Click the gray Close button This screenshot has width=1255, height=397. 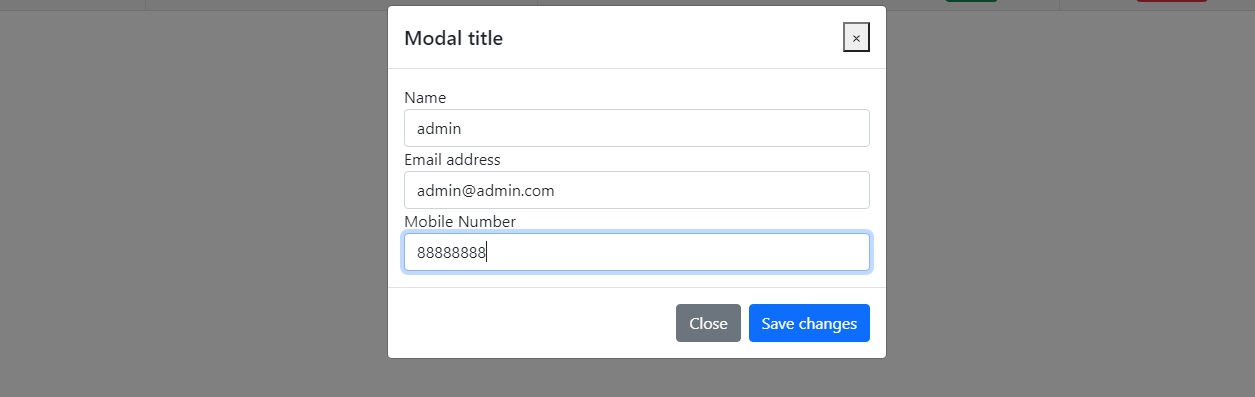click(708, 323)
